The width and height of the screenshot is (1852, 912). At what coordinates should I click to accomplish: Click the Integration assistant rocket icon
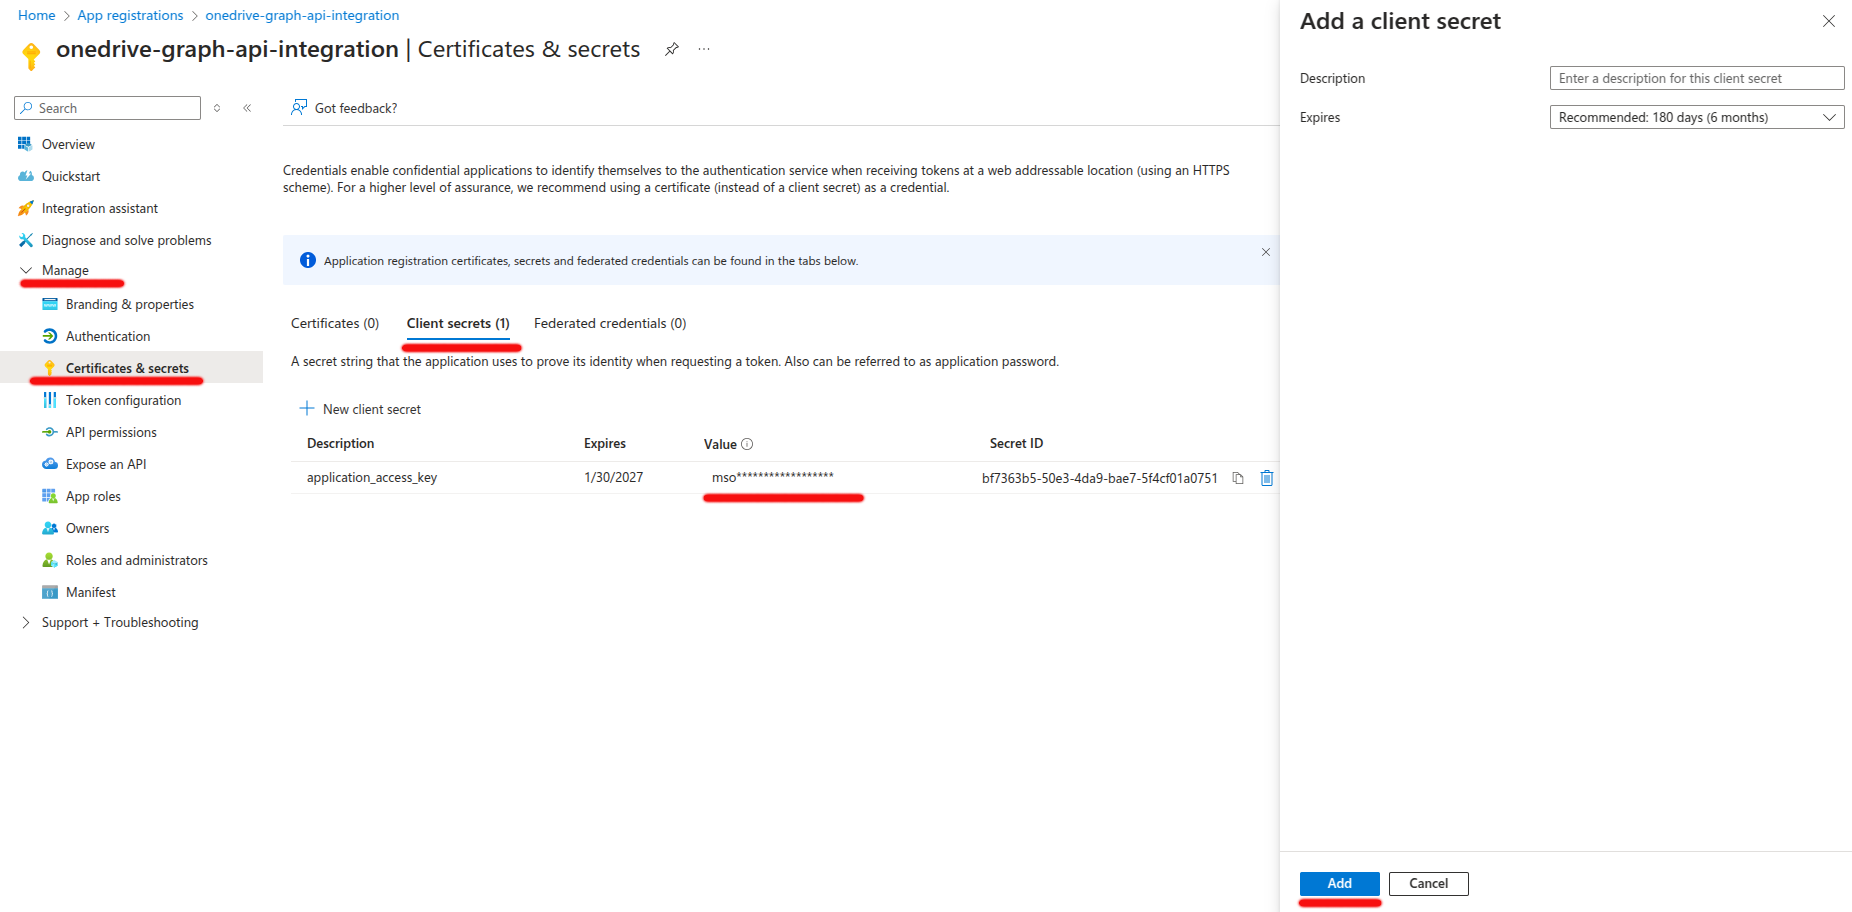tap(25, 208)
